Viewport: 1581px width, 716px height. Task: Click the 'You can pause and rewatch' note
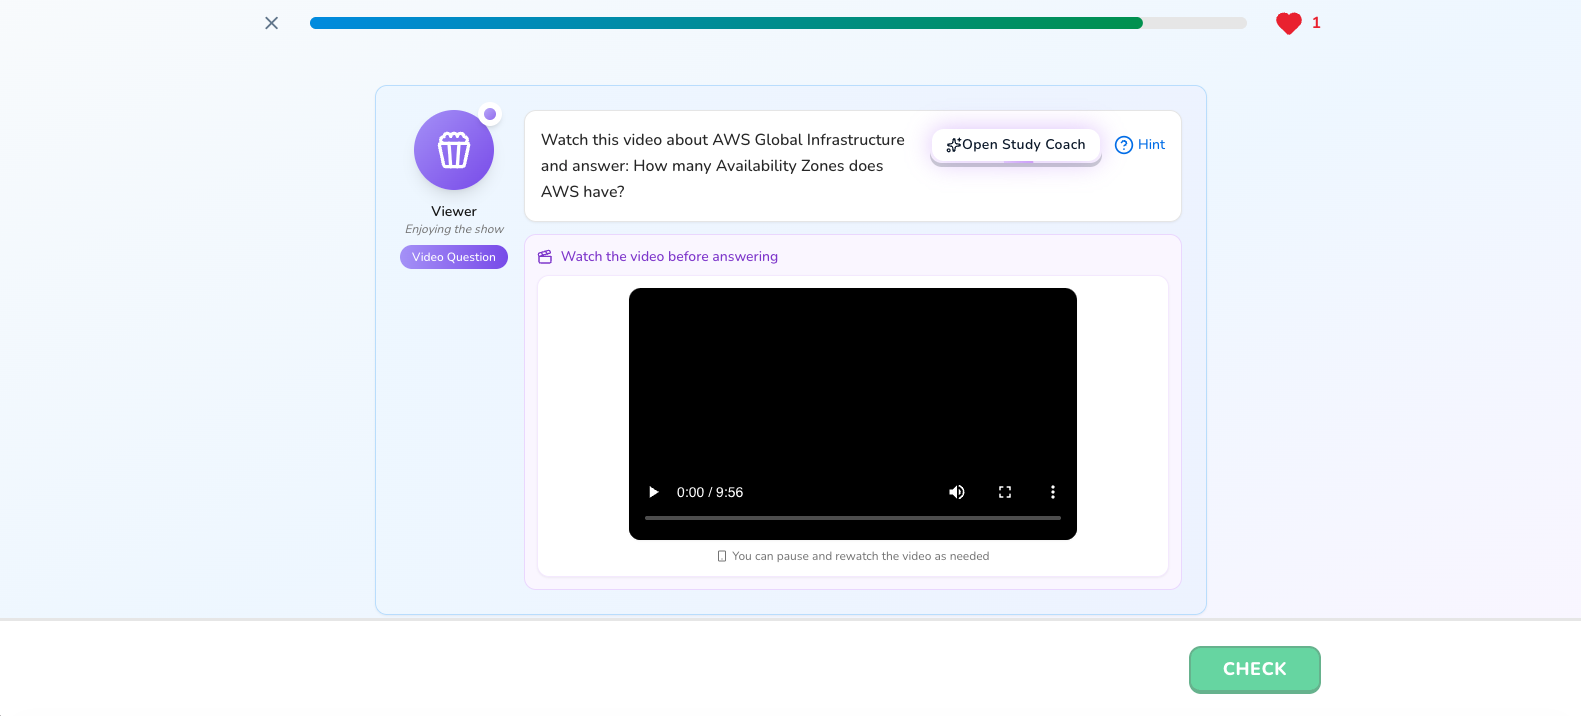click(x=853, y=556)
